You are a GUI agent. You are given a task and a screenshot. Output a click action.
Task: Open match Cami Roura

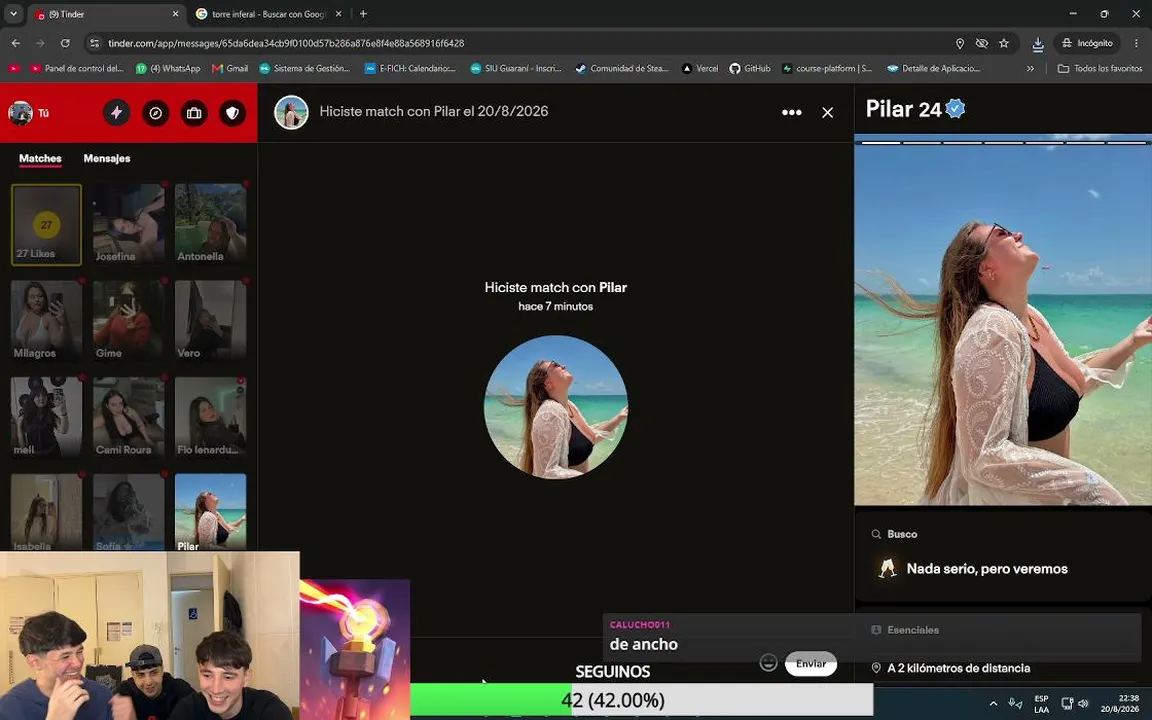coord(129,417)
